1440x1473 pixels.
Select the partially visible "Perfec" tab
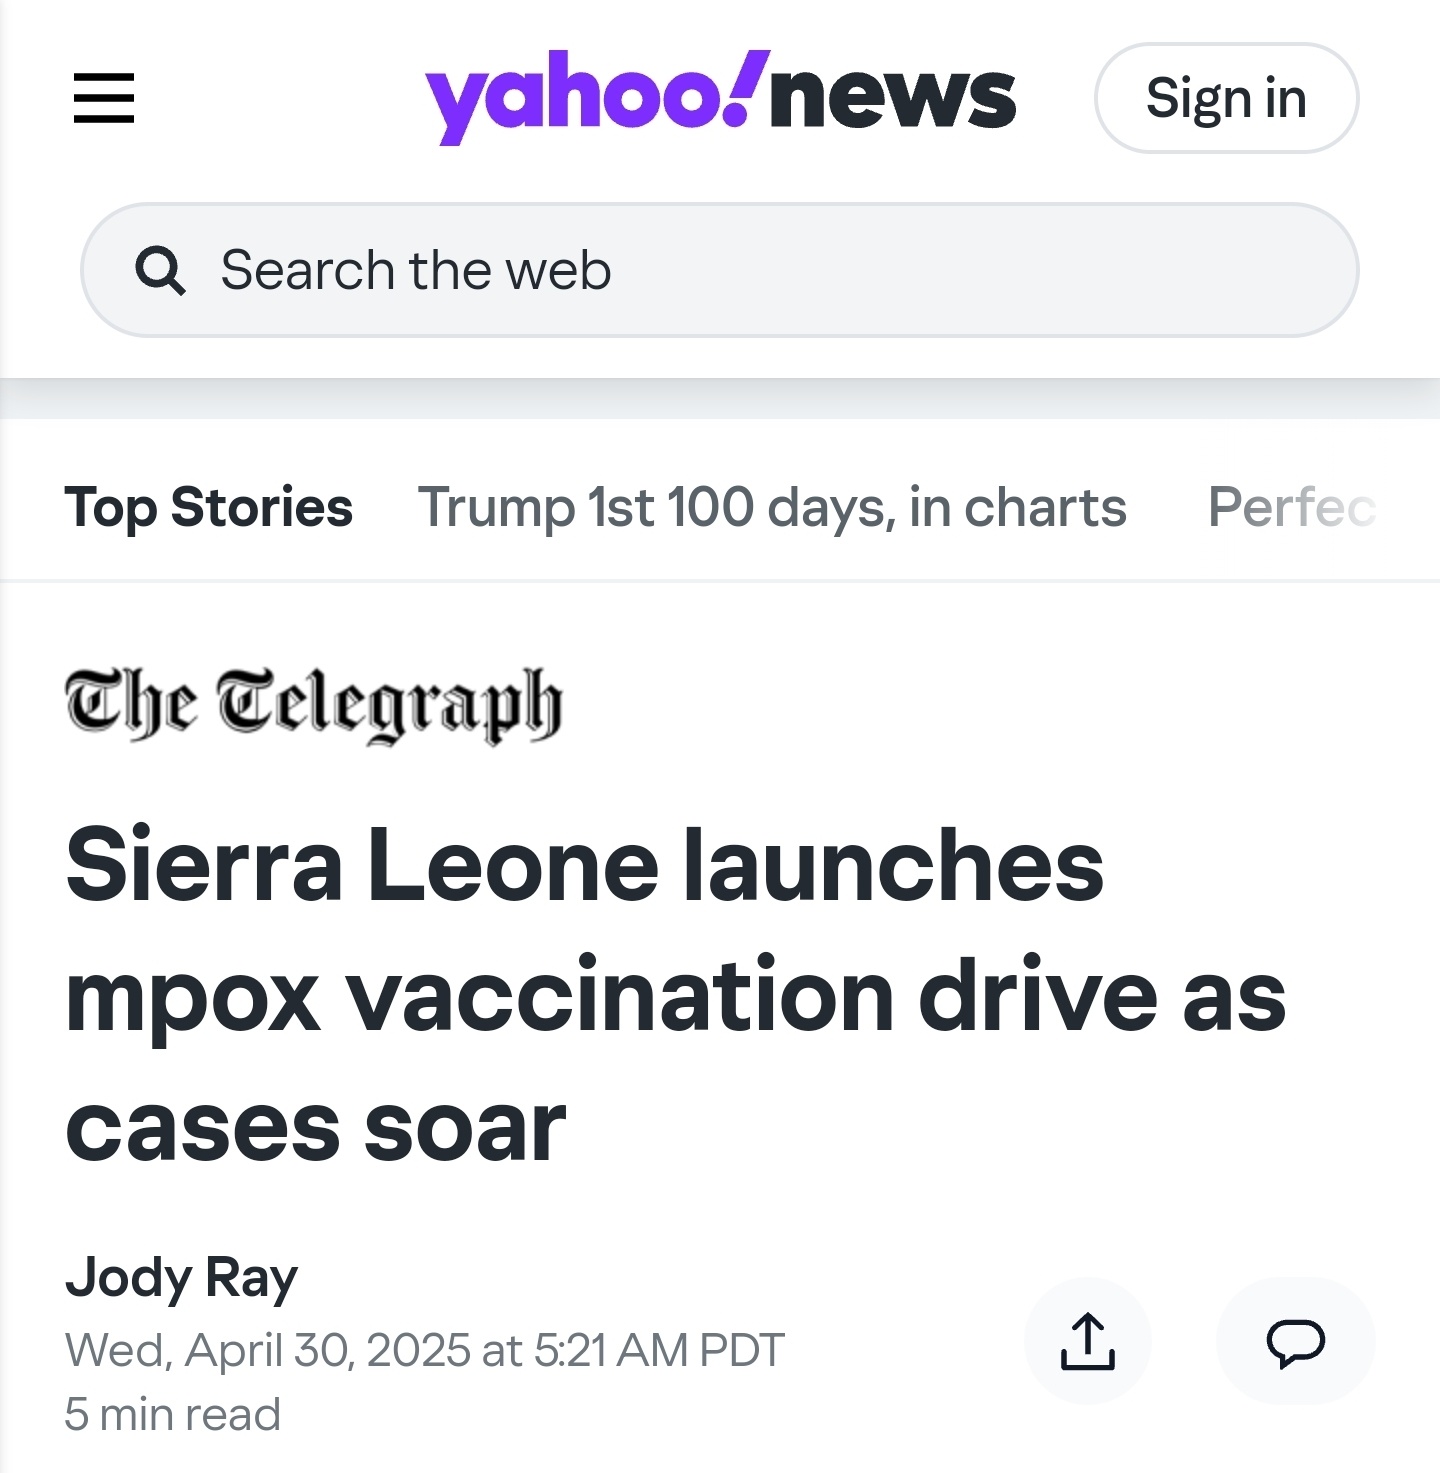coord(1292,507)
